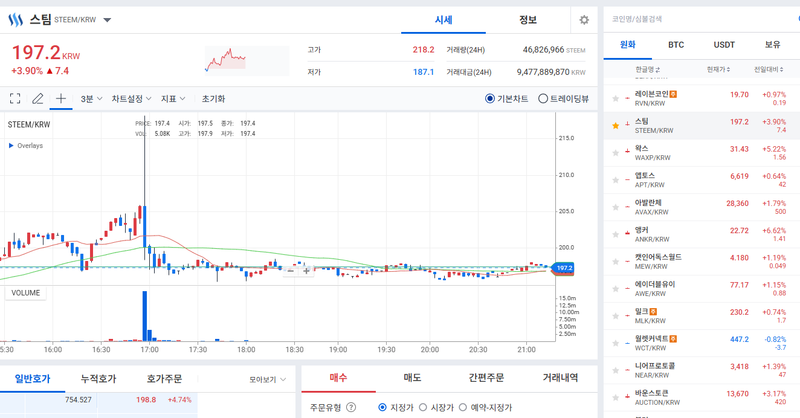The height and width of the screenshot is (418, 800).
Task: Open the 거래내역 tab
Action: click(560, 378)
